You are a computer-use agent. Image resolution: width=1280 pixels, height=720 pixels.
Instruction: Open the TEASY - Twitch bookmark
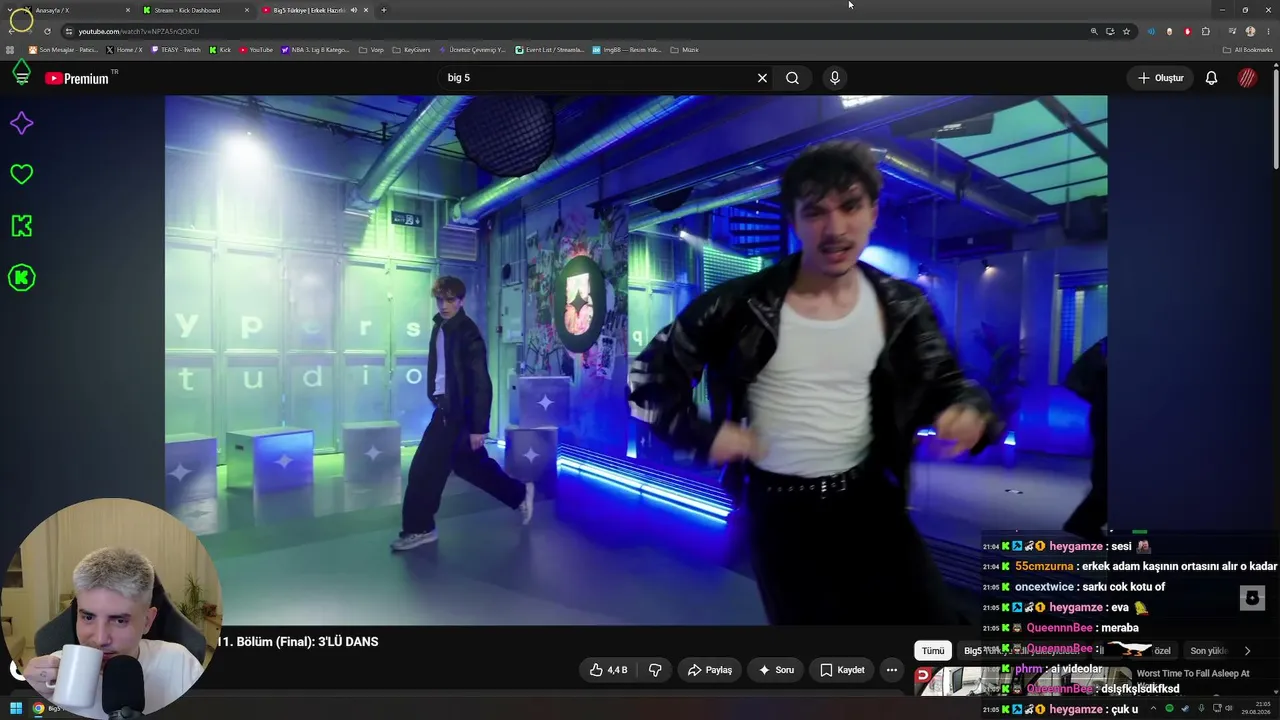click(x=176, y=49)
